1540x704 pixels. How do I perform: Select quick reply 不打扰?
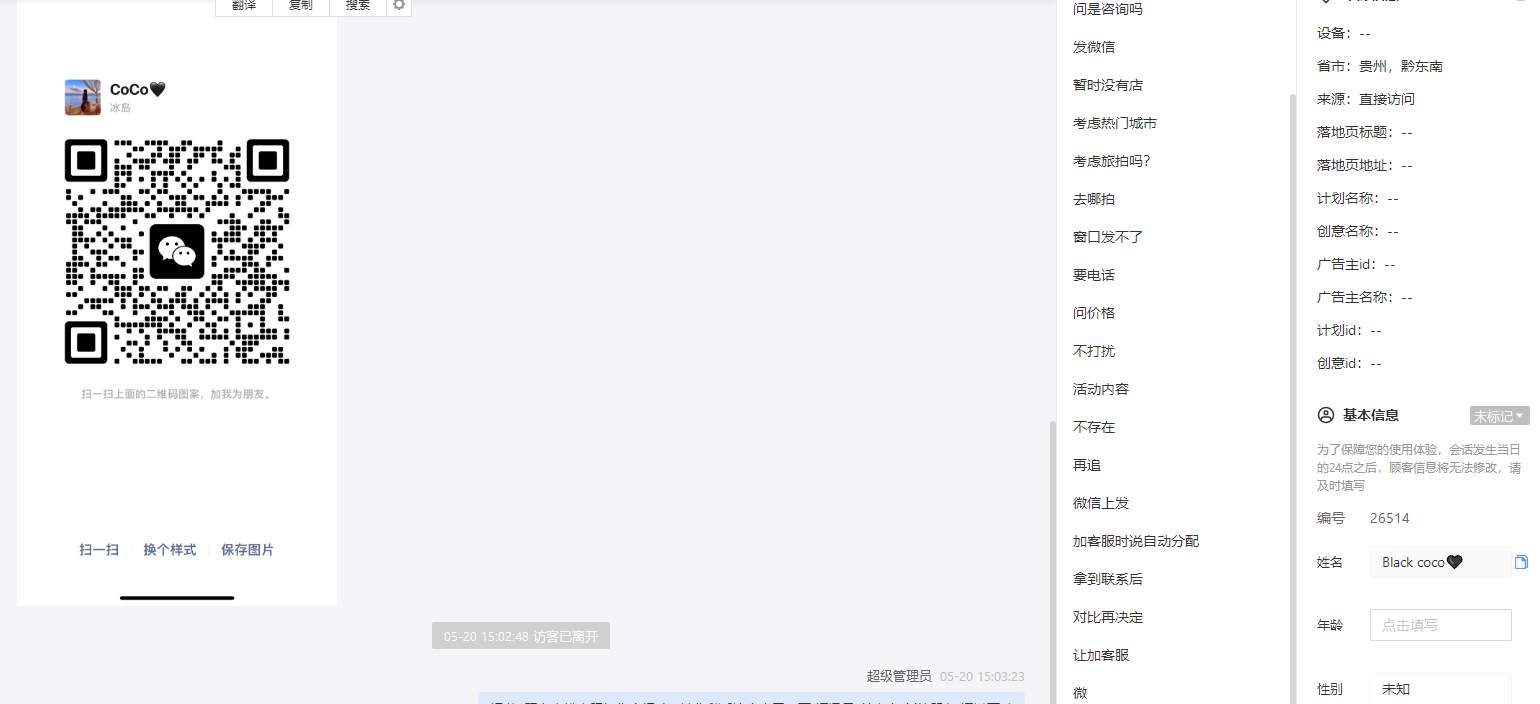tap(1094, 351)
